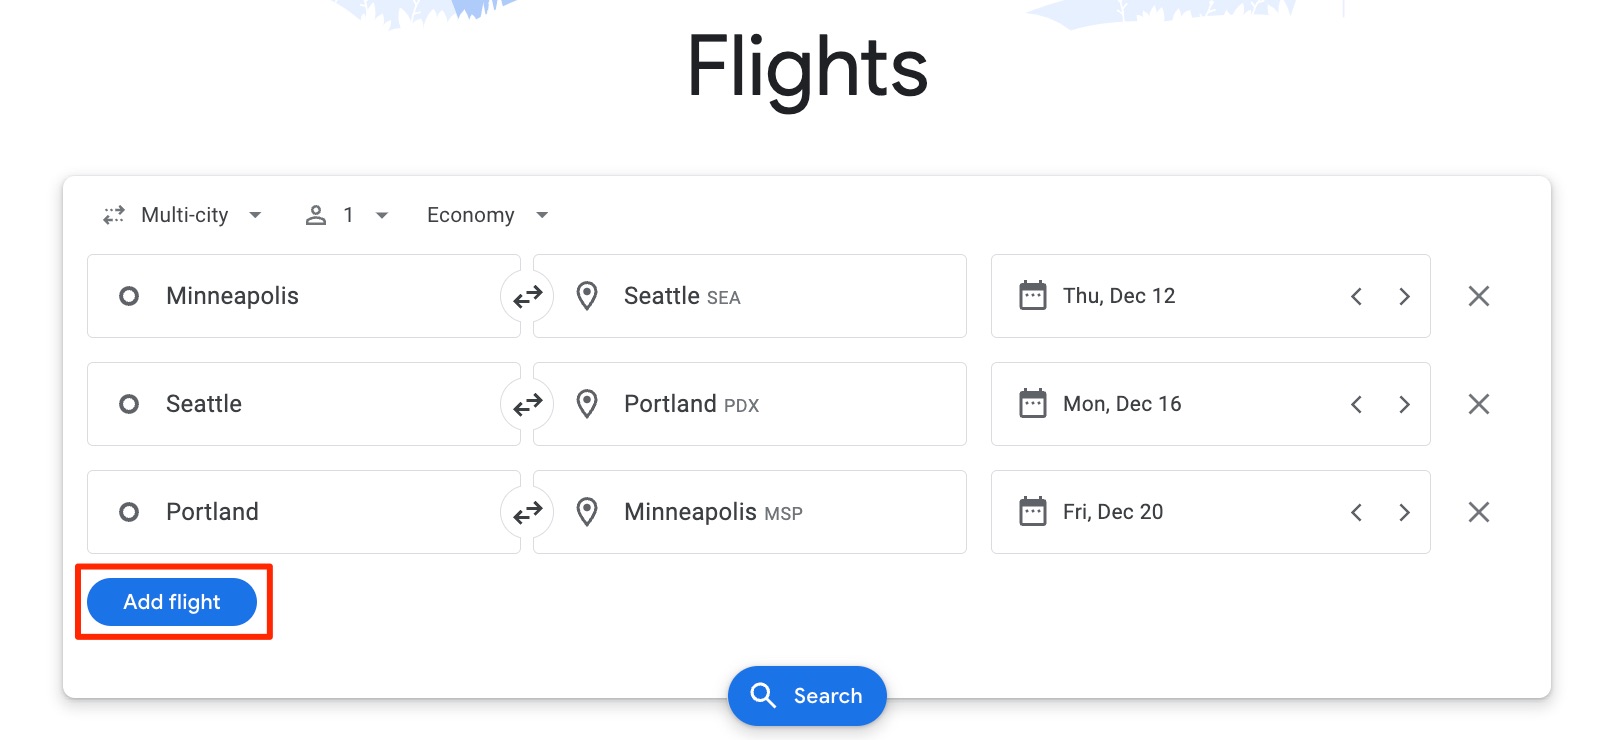Click the Portland destination input field

[750, 404]
